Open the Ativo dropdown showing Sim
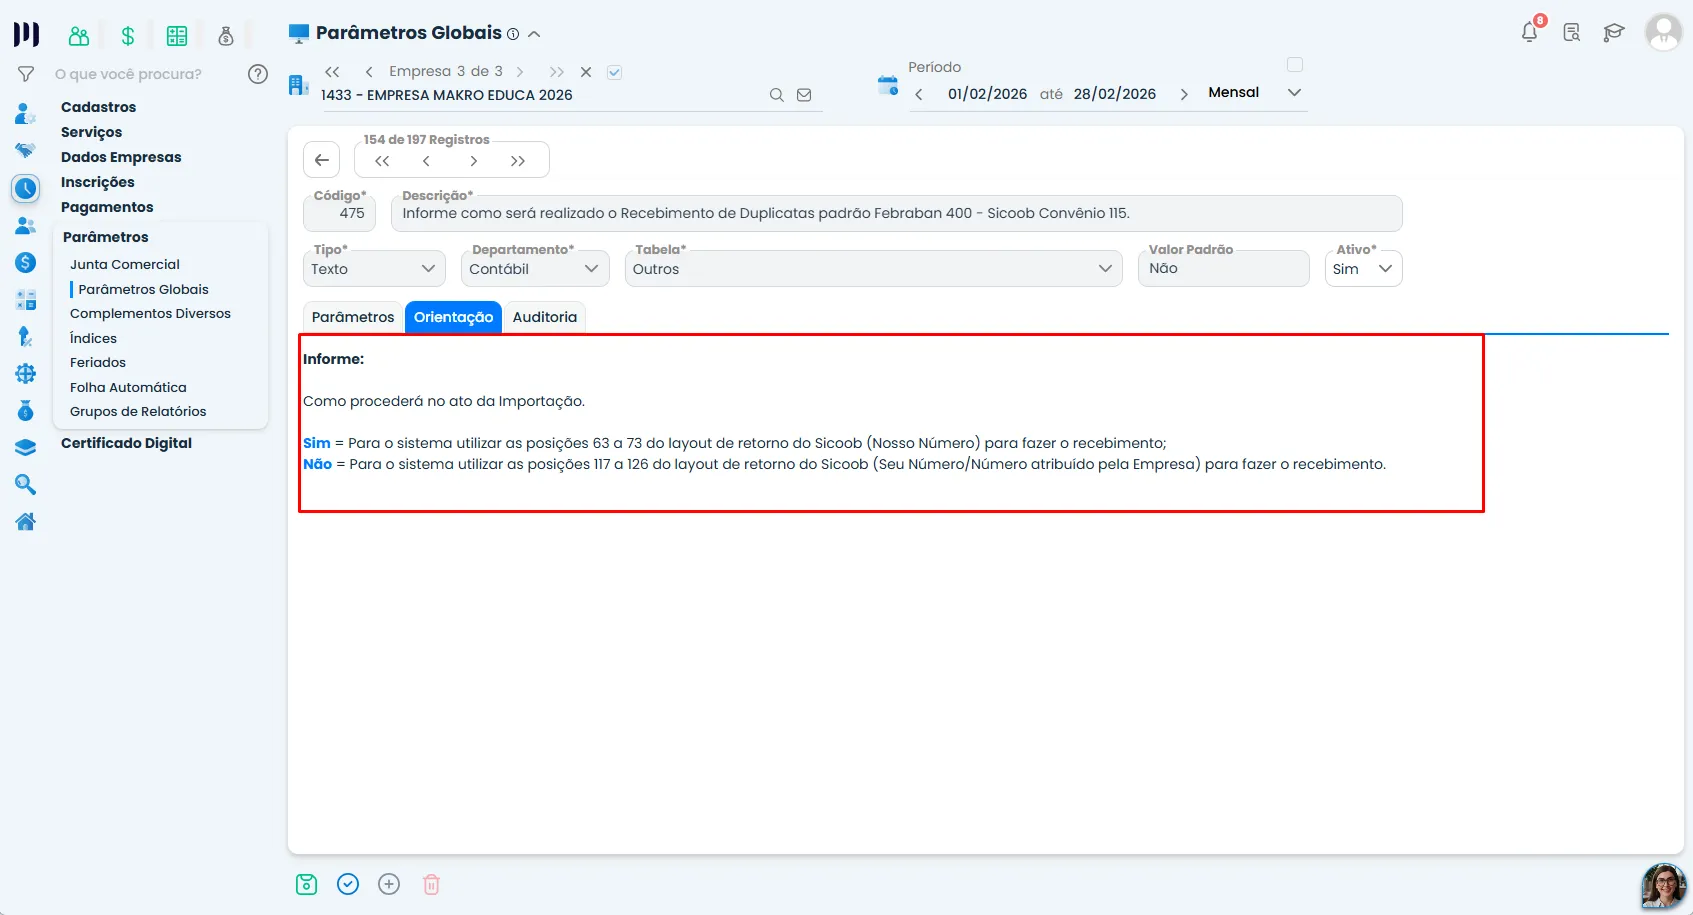 [x=1363, y=269]
